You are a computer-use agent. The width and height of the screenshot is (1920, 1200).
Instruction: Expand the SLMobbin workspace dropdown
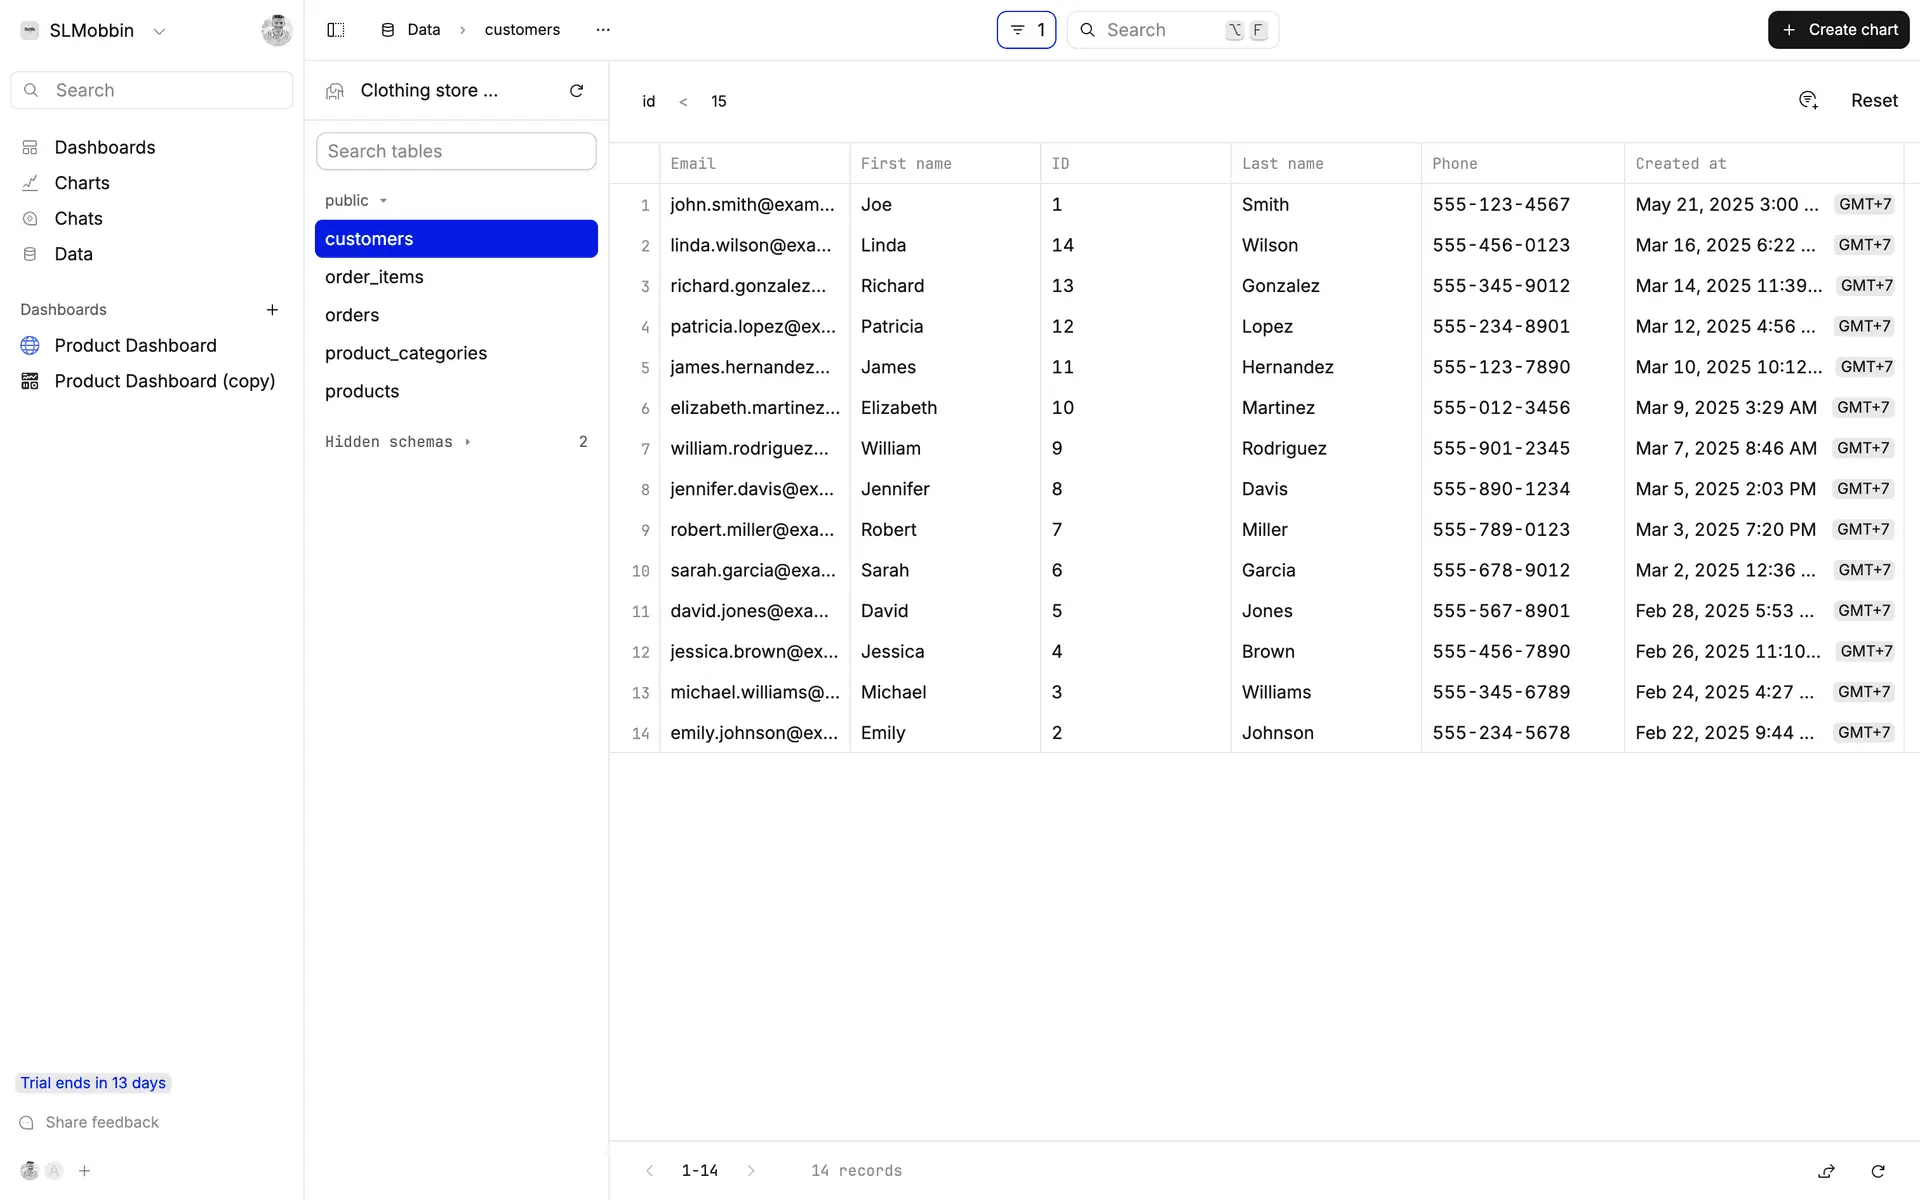coord(159,31)
